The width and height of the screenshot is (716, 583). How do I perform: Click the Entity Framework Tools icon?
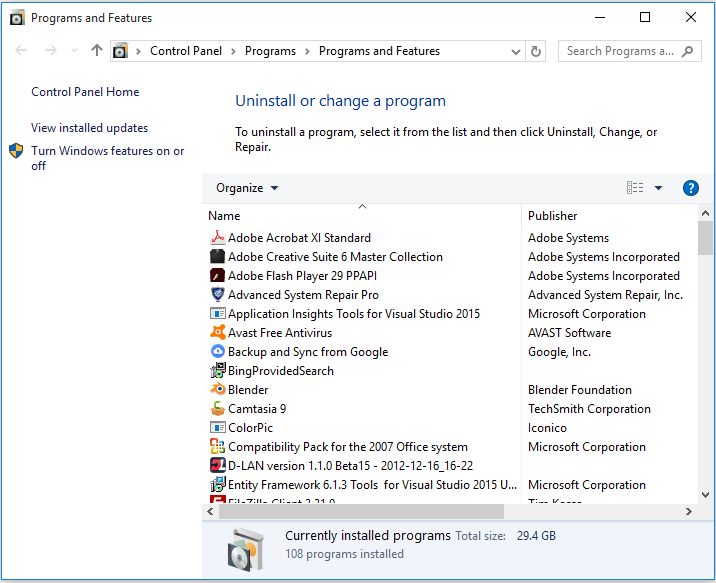217,484
